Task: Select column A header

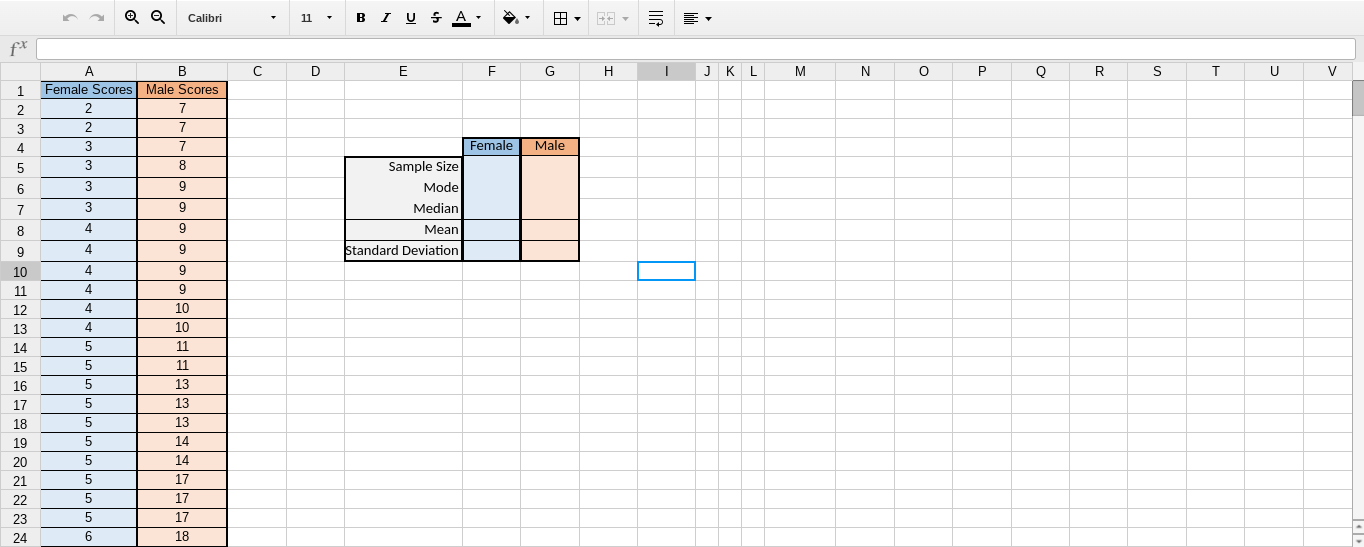Action: point(89,71)
